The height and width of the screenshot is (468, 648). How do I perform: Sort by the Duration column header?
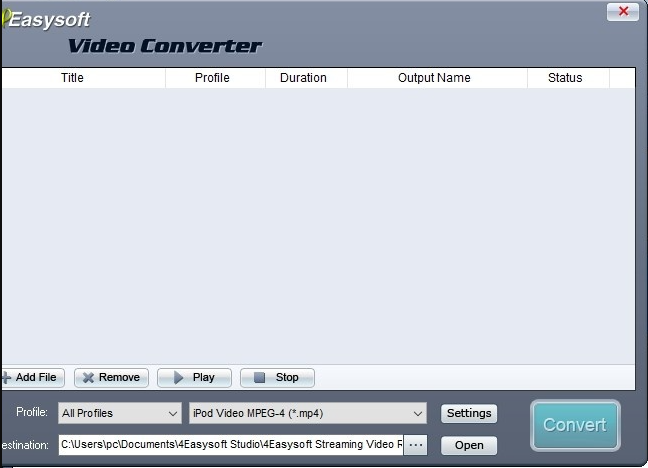pyautogui.click(x=303, y=78)
